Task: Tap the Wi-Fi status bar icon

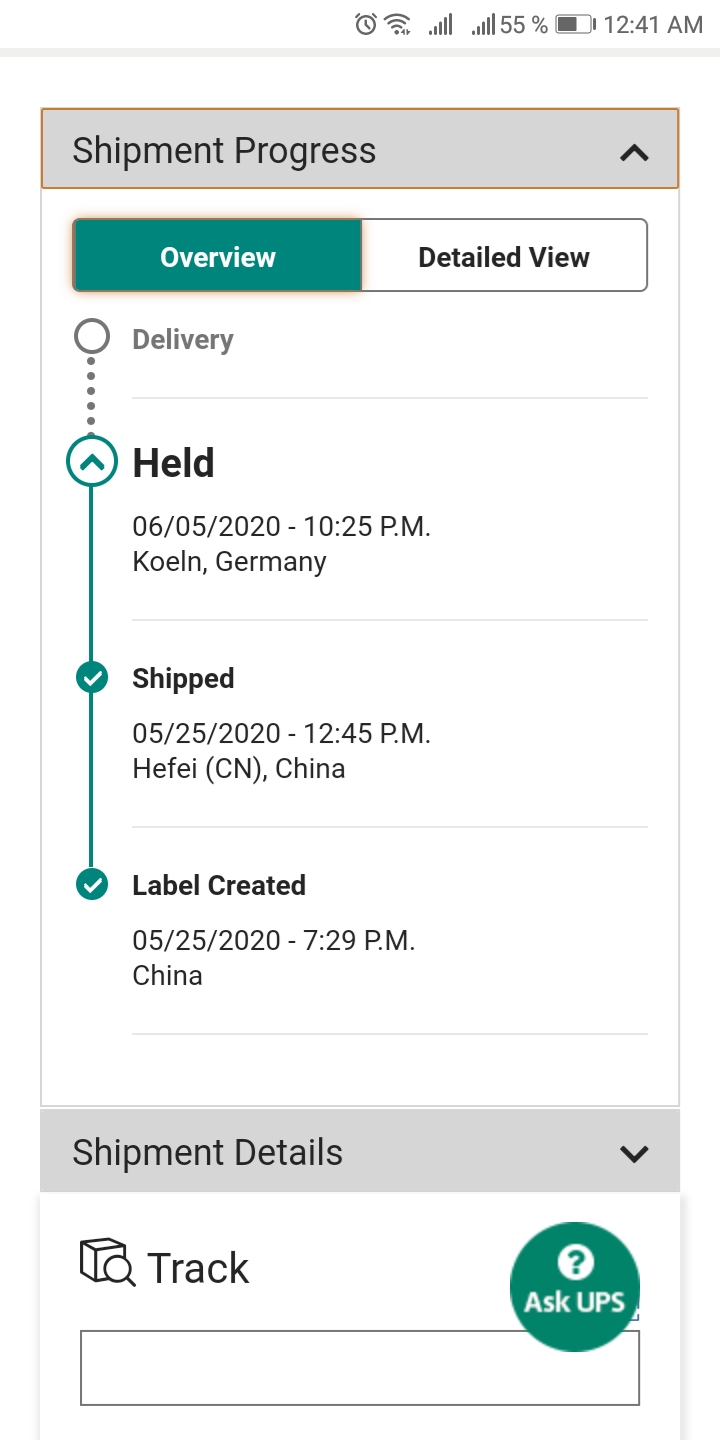Action: point(398,24)
